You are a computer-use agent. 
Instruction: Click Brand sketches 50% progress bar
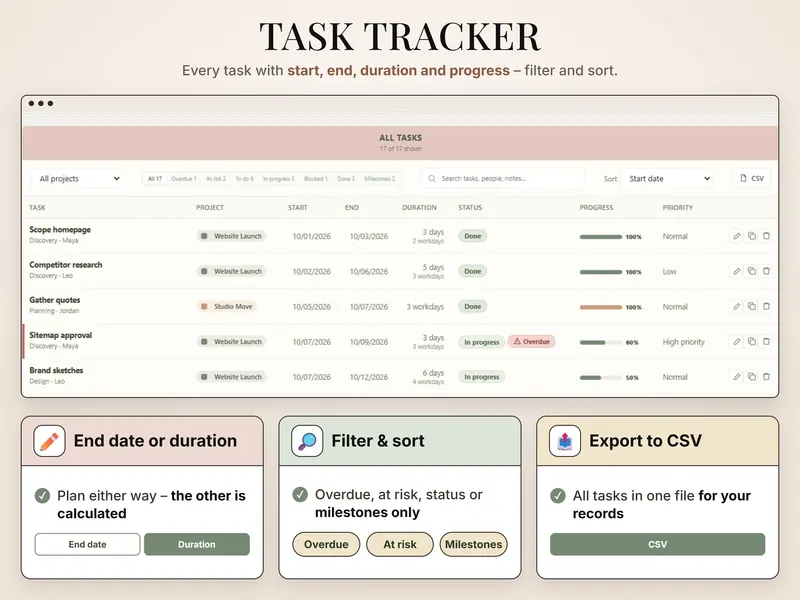point(601,378)
